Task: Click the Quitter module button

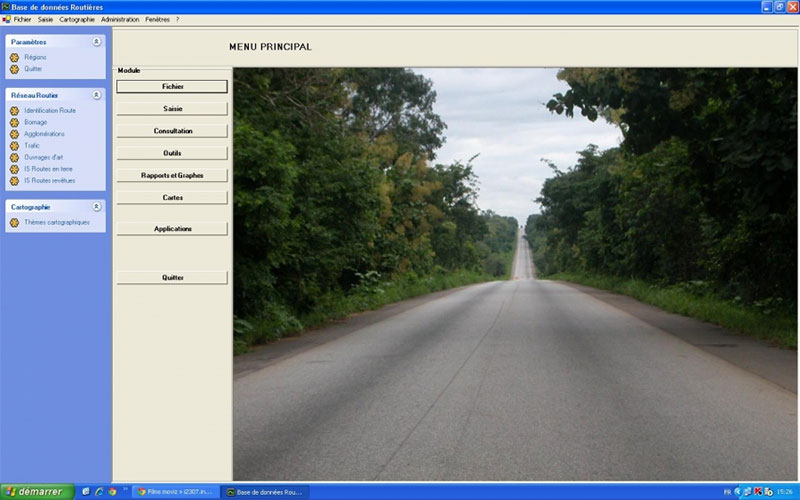Action: [172, 278]
